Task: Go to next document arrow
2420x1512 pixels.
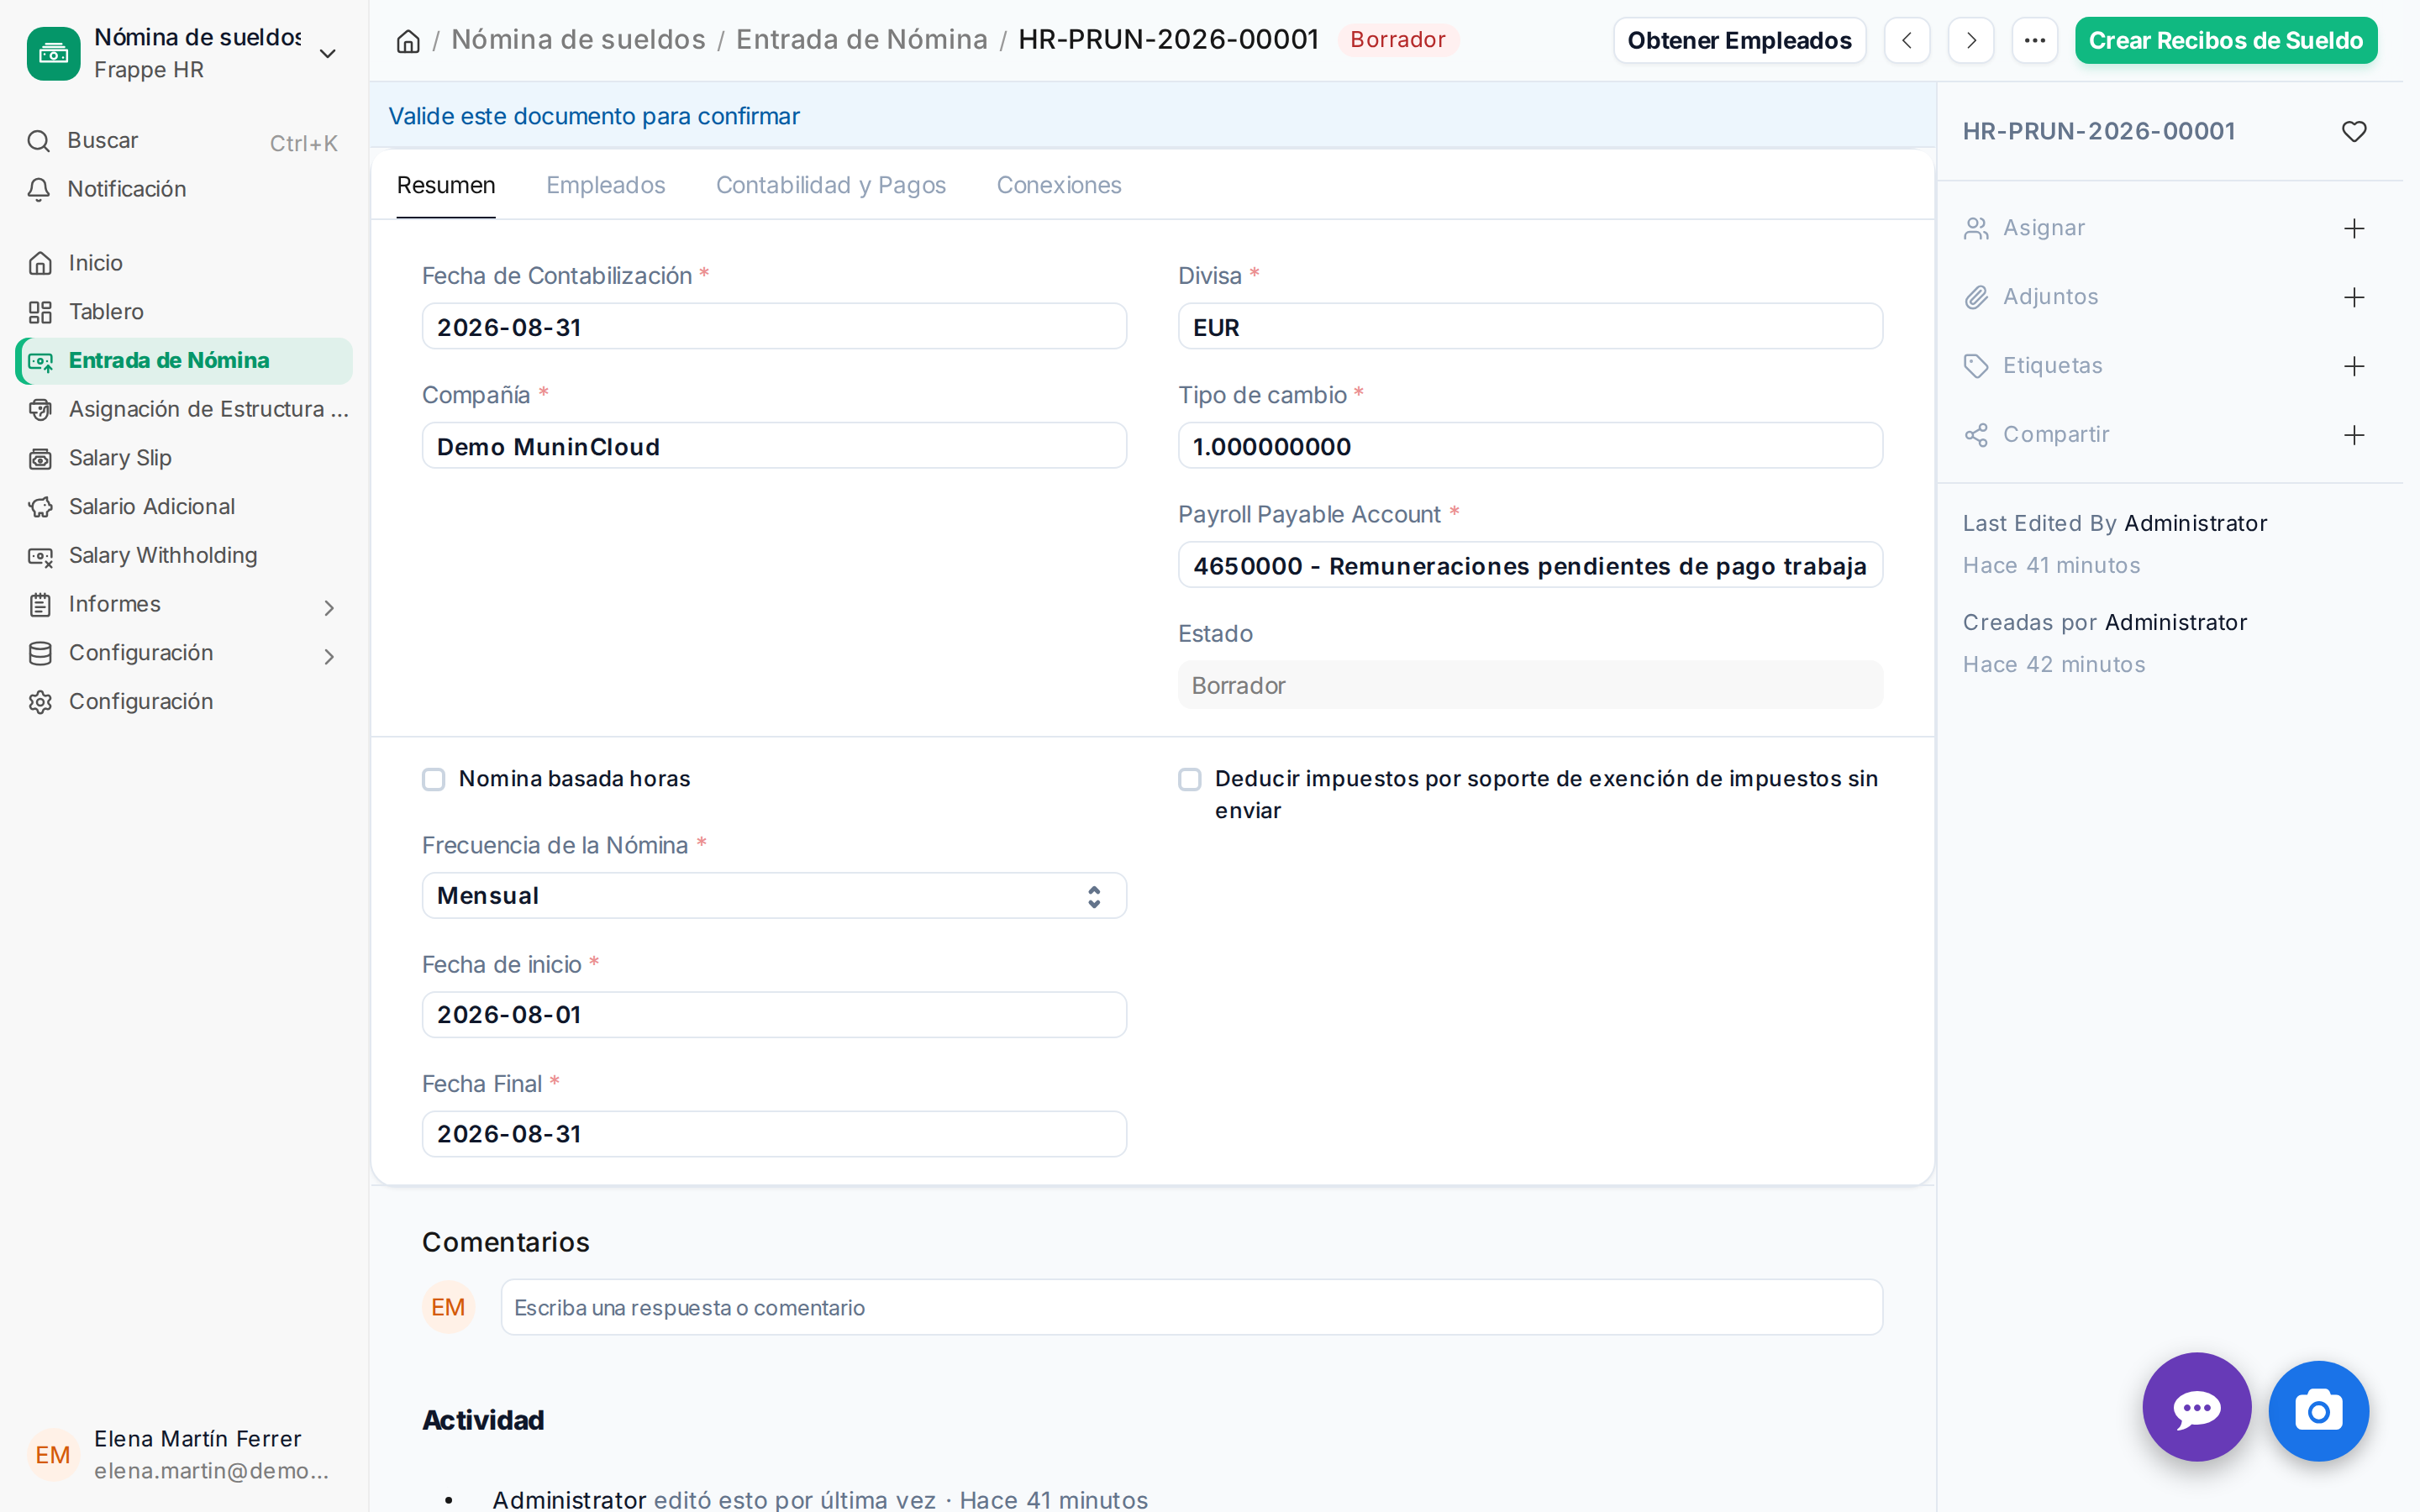Action: coord(1971,41)
